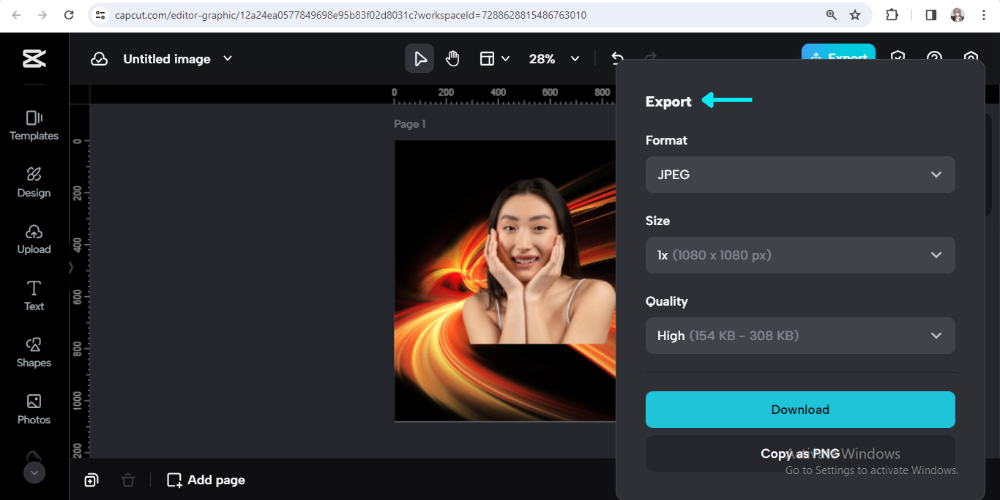This screenshot has width=1000, height=500.
Task: Click the Page 1 label
Action: click(409, 124)
